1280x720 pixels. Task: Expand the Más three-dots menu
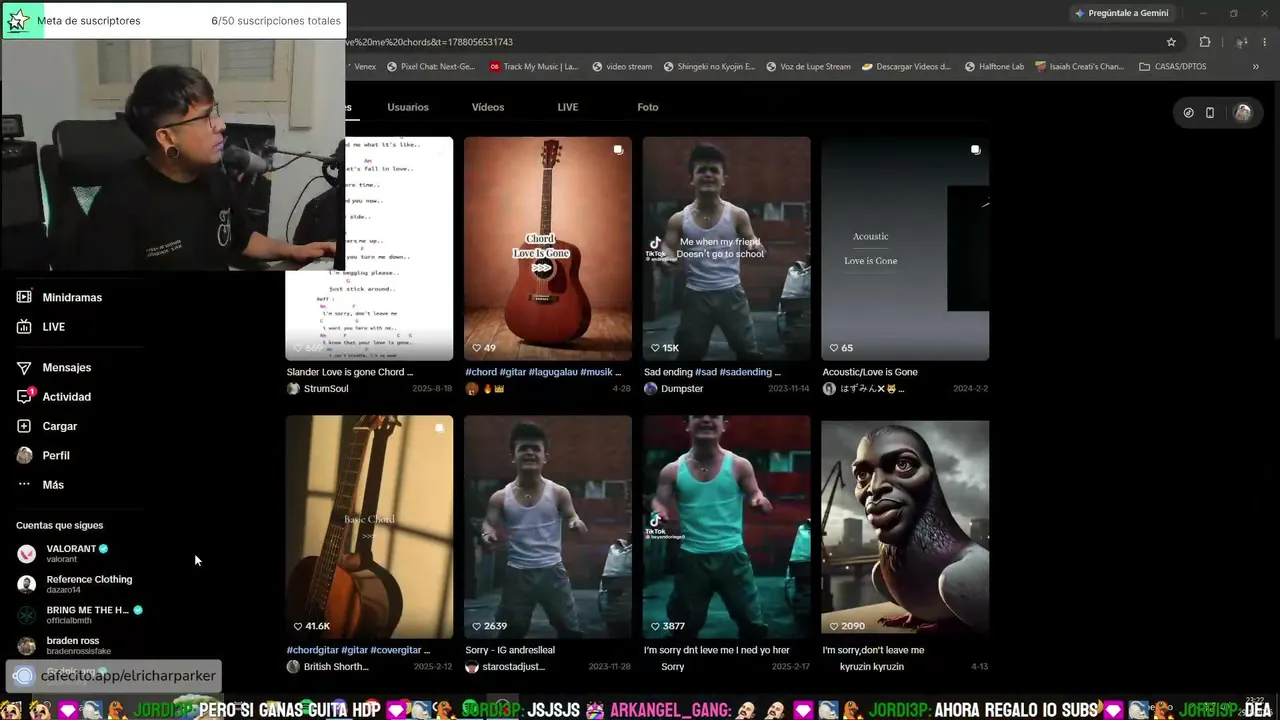[24, 485]
